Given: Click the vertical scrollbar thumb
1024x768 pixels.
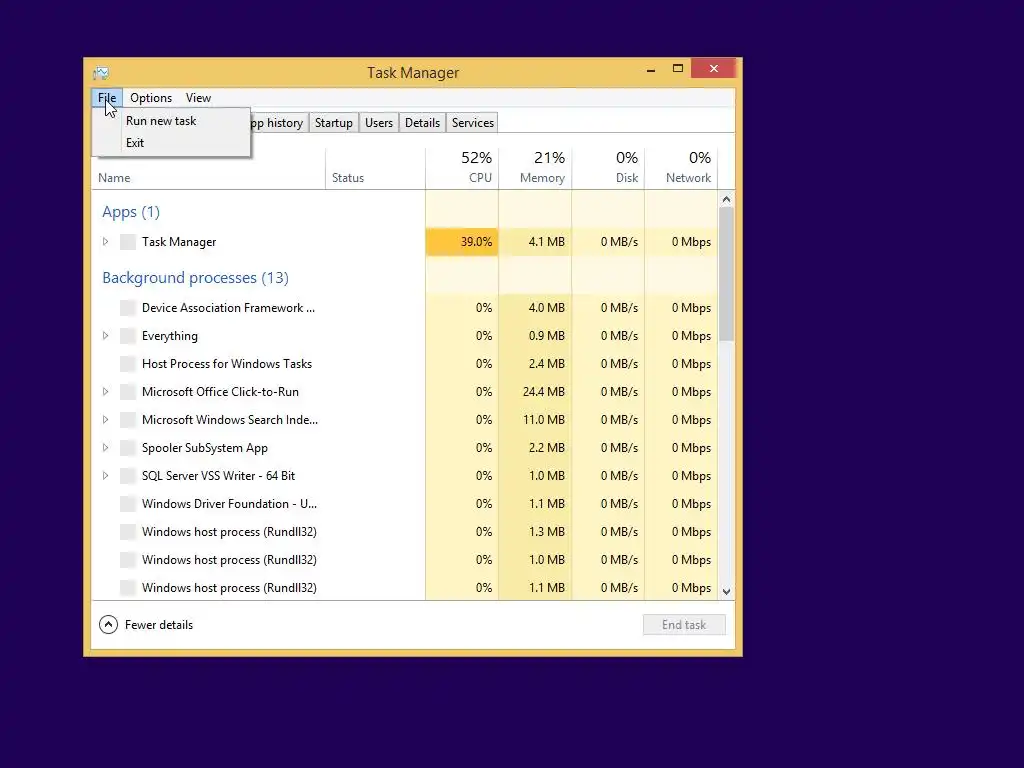Looking at the screenshot, I should coord(726,274).
